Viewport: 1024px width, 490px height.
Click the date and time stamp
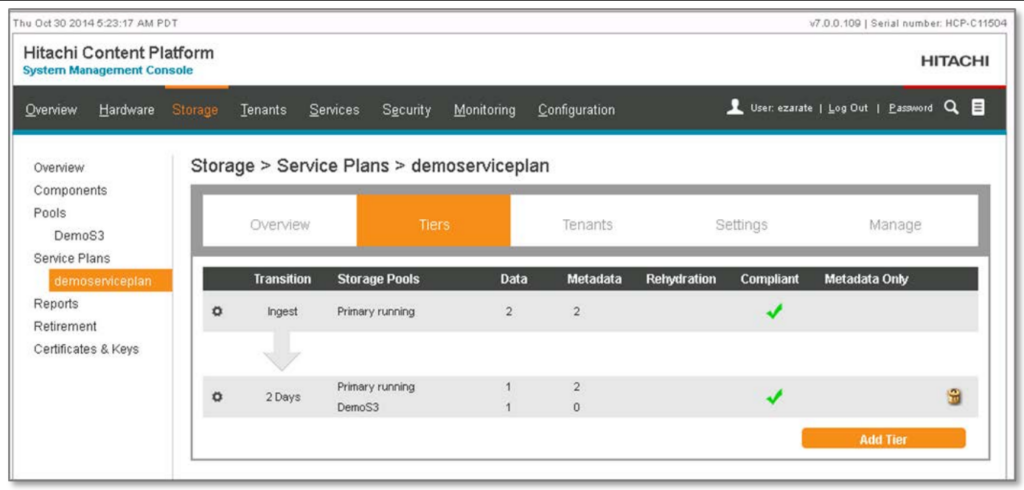[x=95, y=23]
